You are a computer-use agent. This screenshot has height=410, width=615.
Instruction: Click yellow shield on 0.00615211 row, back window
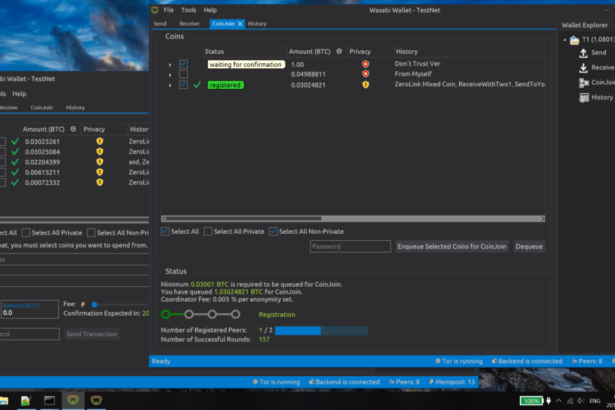100,172
